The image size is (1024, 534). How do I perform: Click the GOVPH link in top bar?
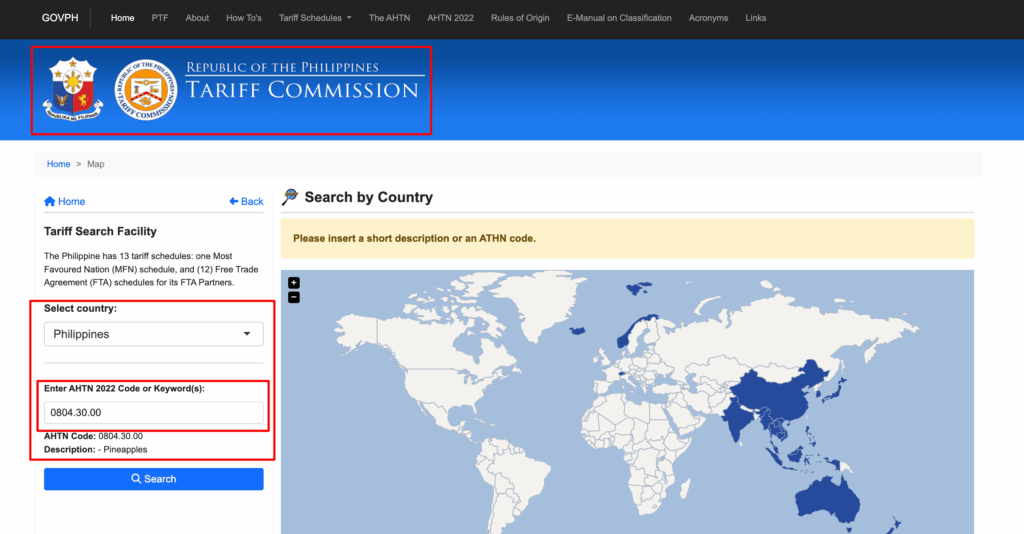pyautogui.click(x=59, y=18)
